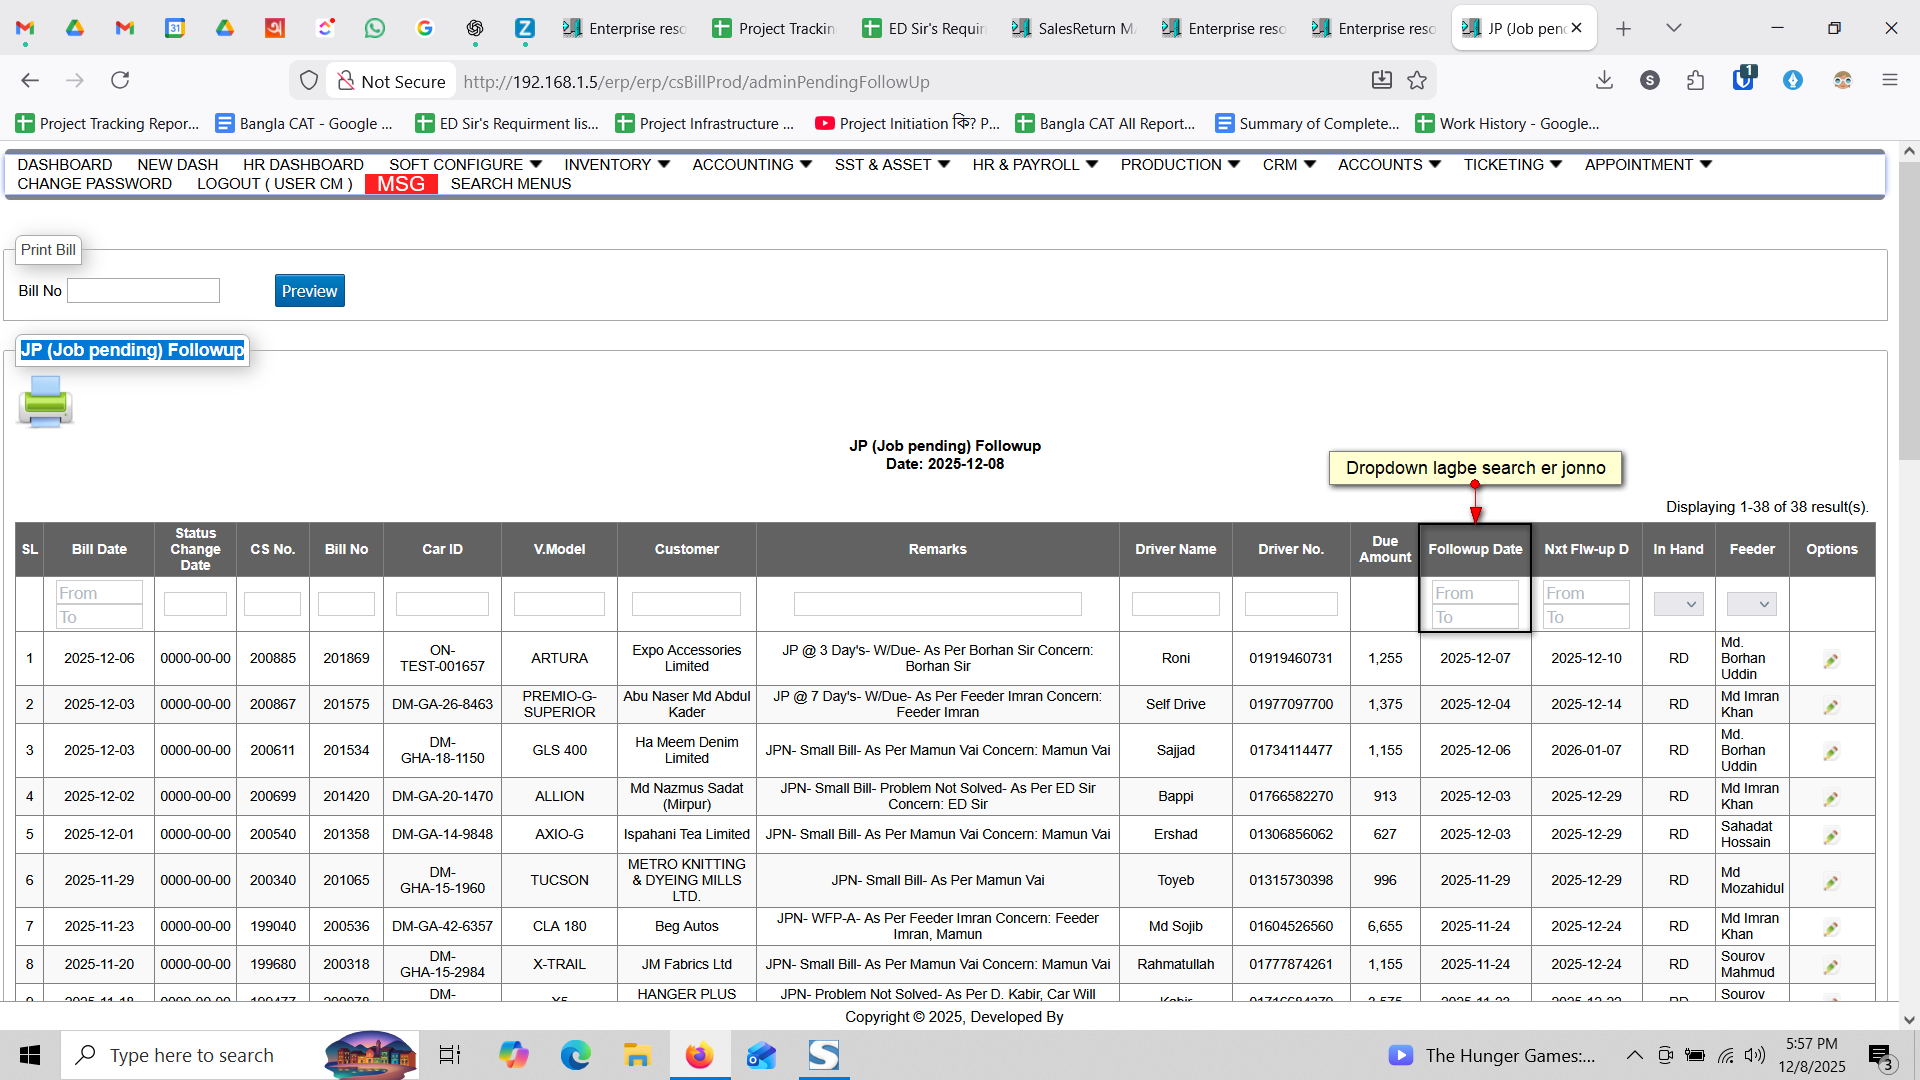The image size is (1920, 1080).
Task: Open the Feeder filter dropdown
Action: 1751,604
